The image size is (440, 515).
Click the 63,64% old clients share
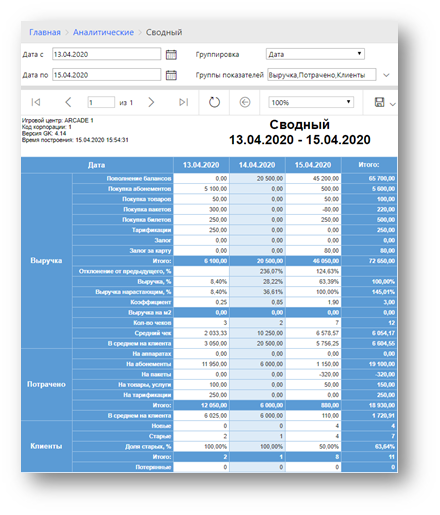[385, 446]
